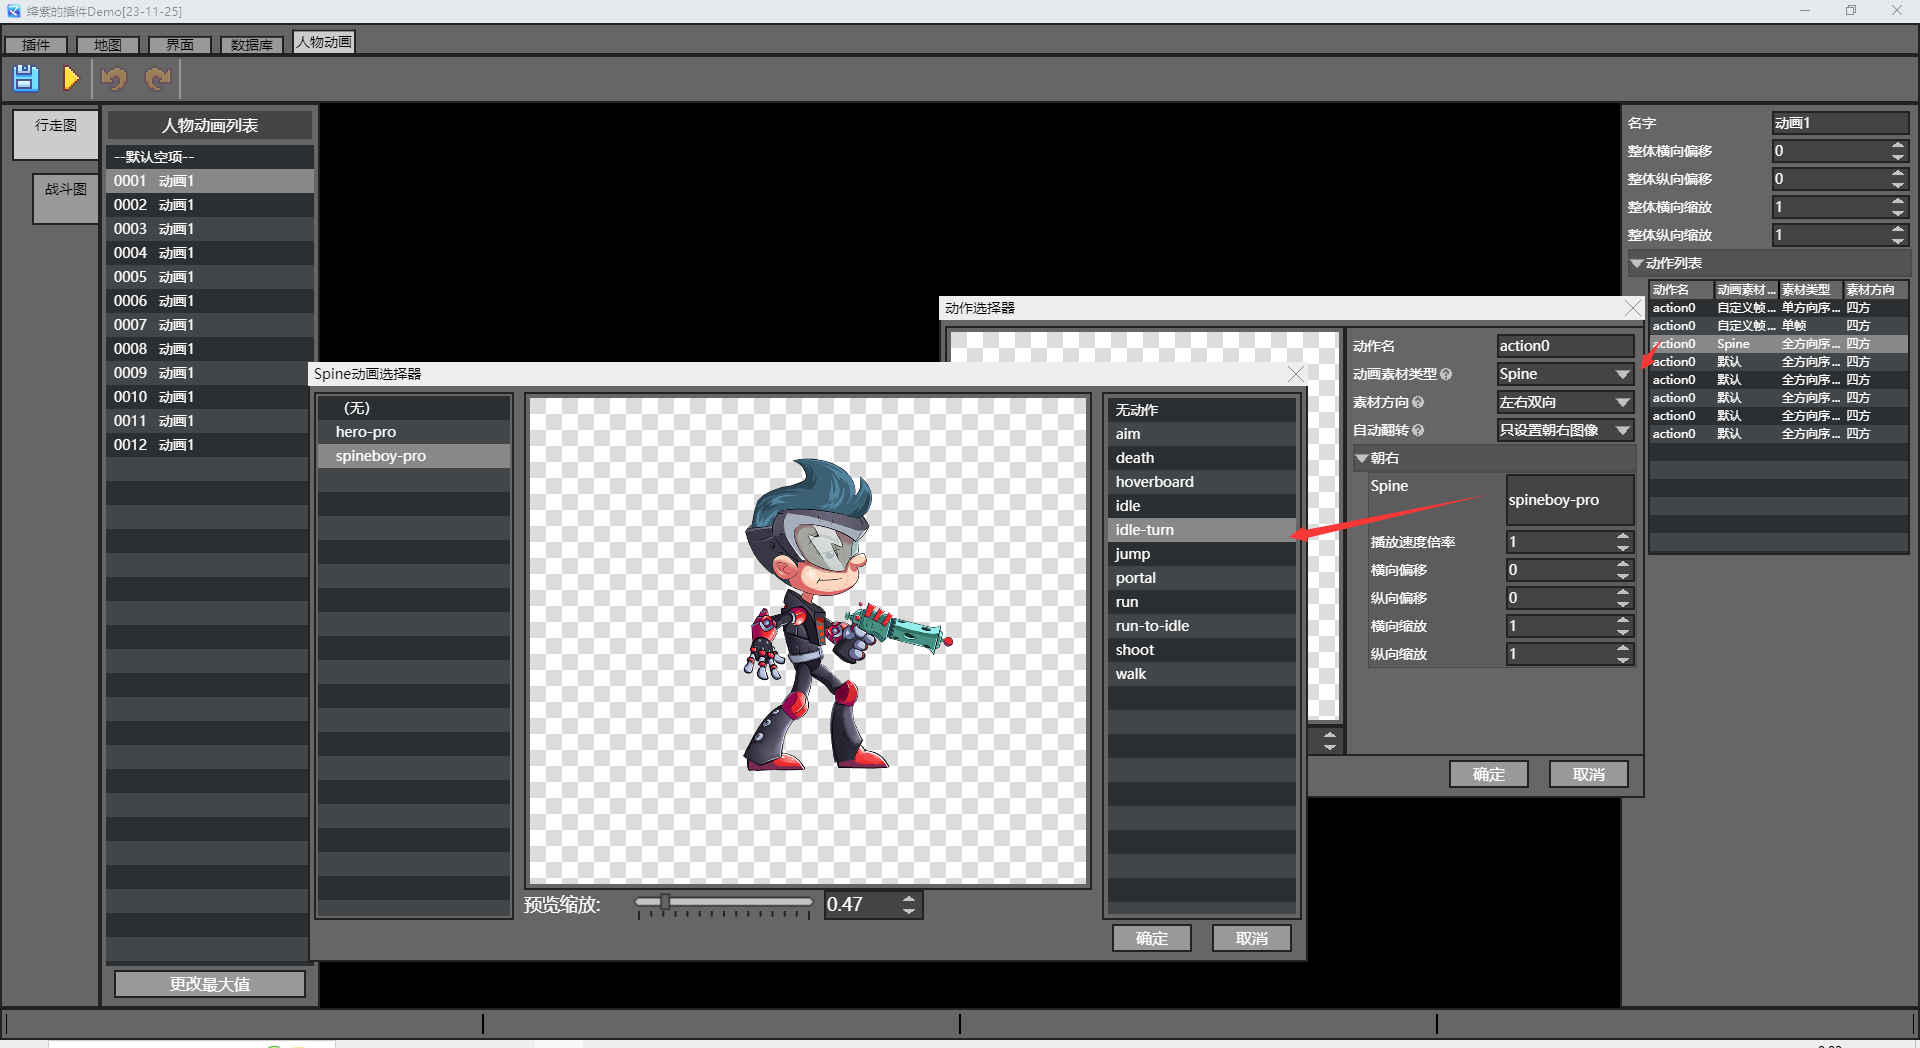The width and height of the screenshot is (1920, 1048).
Task: Choose 无动作 in the animation list
Action: coord(1202,410)
